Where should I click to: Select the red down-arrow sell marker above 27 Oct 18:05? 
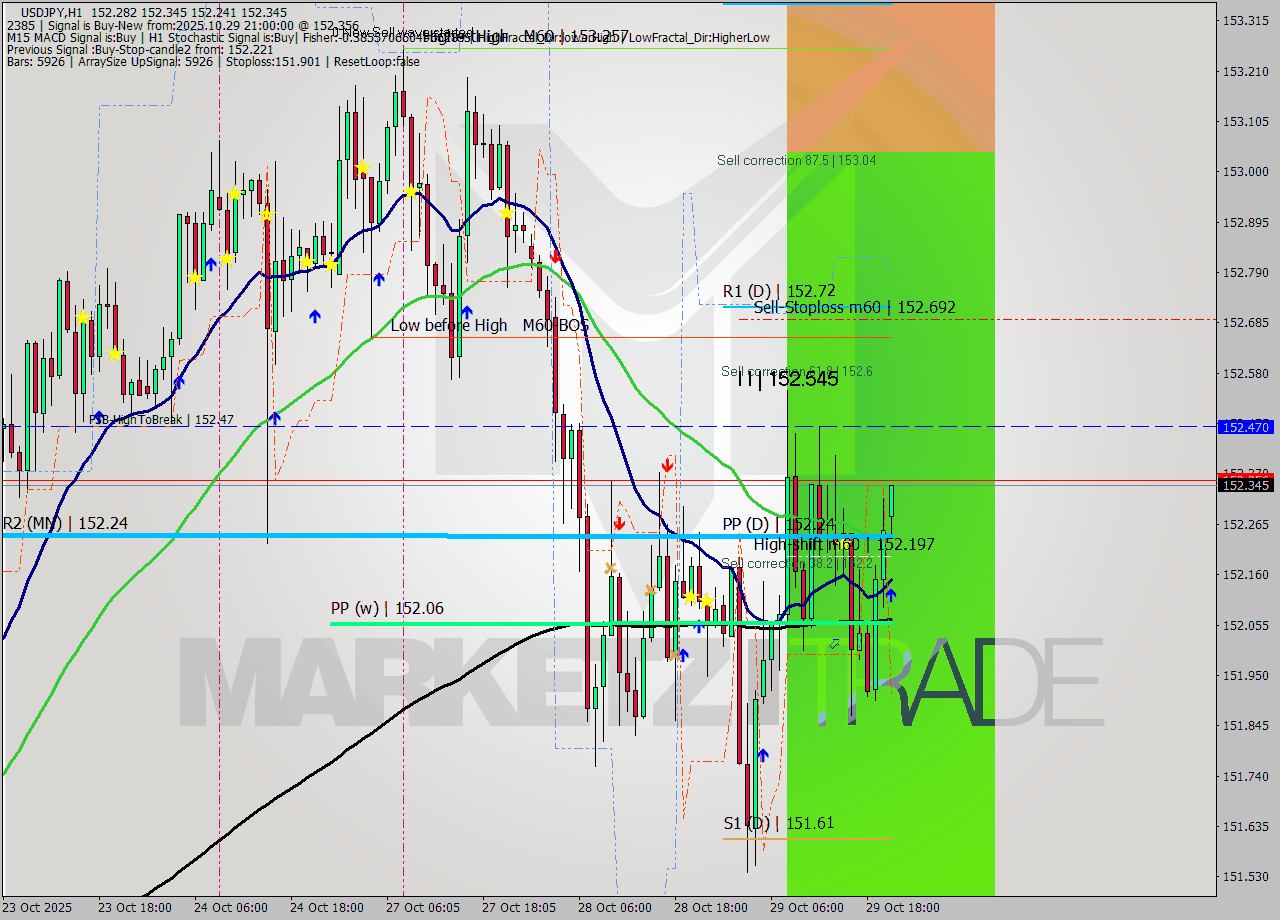(x=556, y=257)
